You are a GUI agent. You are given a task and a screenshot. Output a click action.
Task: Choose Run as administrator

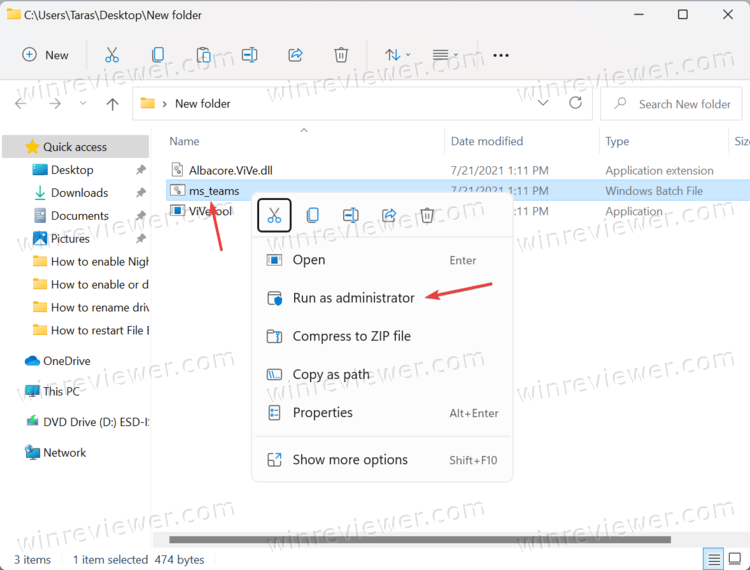pos(382,298)
